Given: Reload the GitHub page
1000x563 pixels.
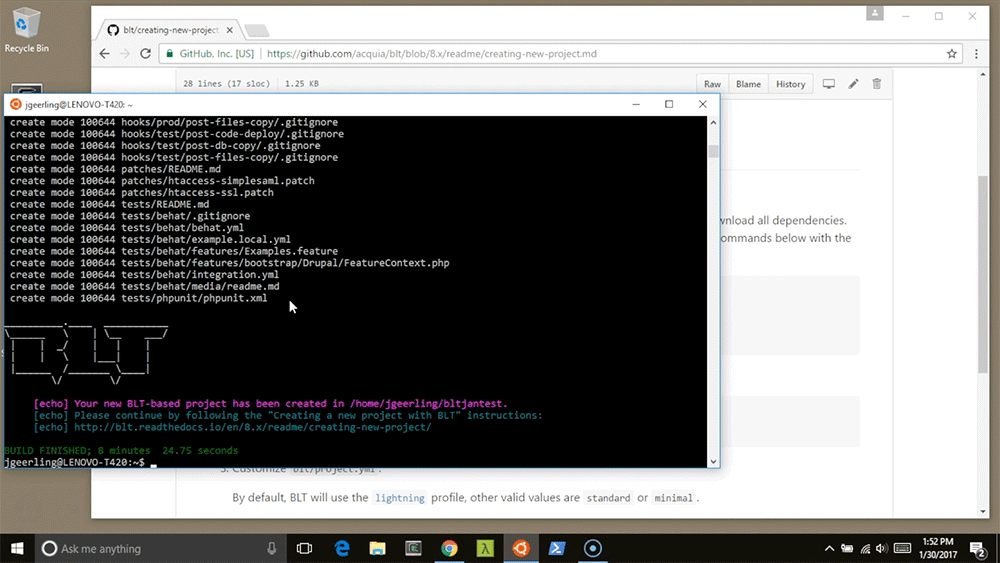Looking at the screenshot, I should tap(145, 54).
